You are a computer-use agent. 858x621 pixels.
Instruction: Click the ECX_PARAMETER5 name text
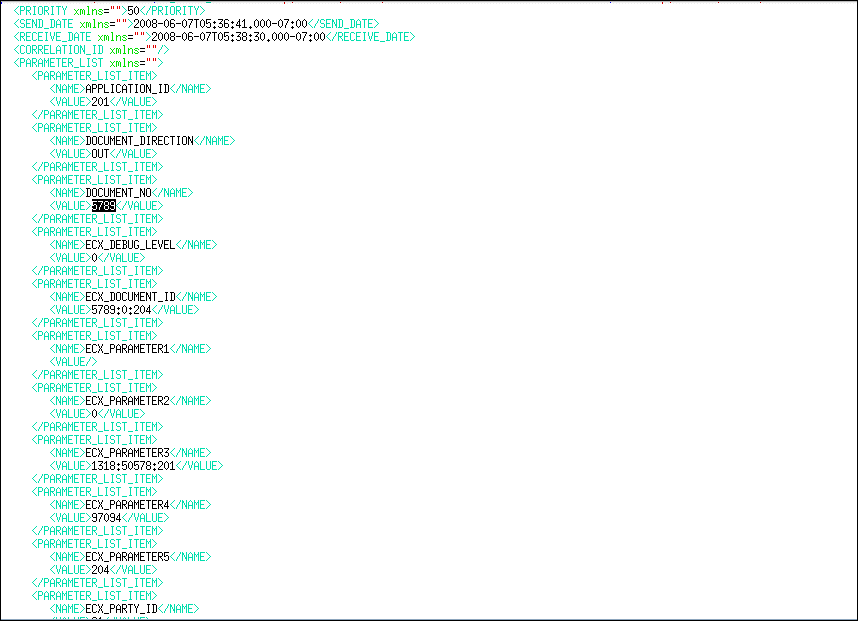pos(127,557)
